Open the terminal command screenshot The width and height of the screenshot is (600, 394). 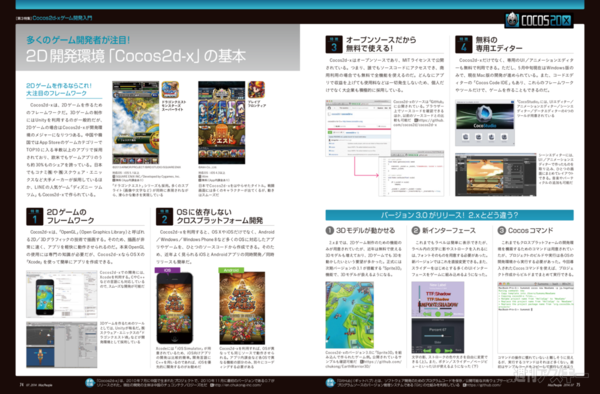(535, 317)
